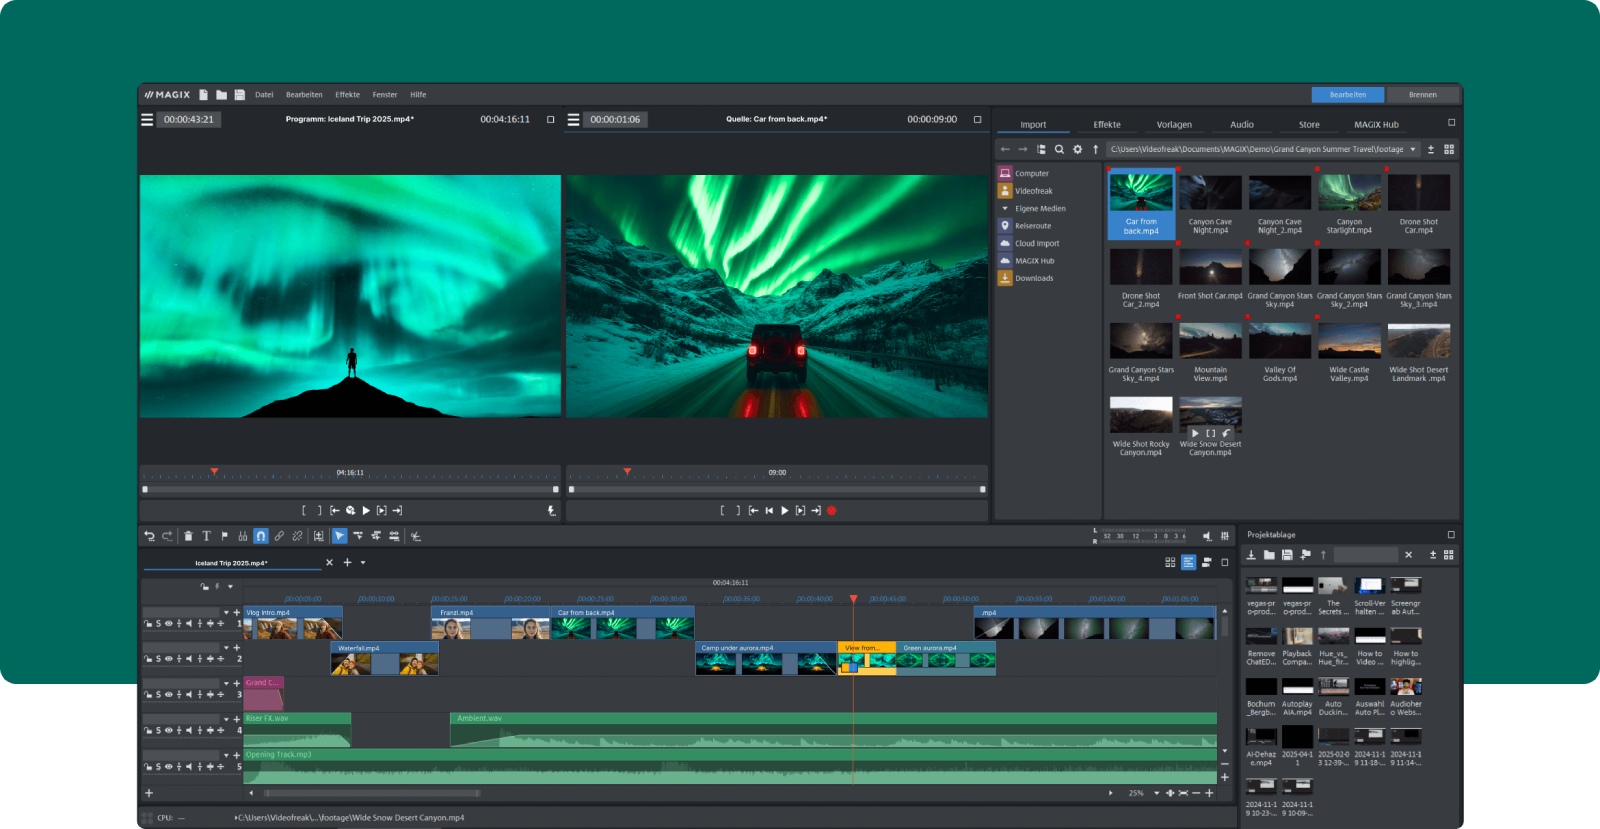Click the undo arrow in timeline toolbar
This screenshot has height=829, width=1600.
click(149, 536)
